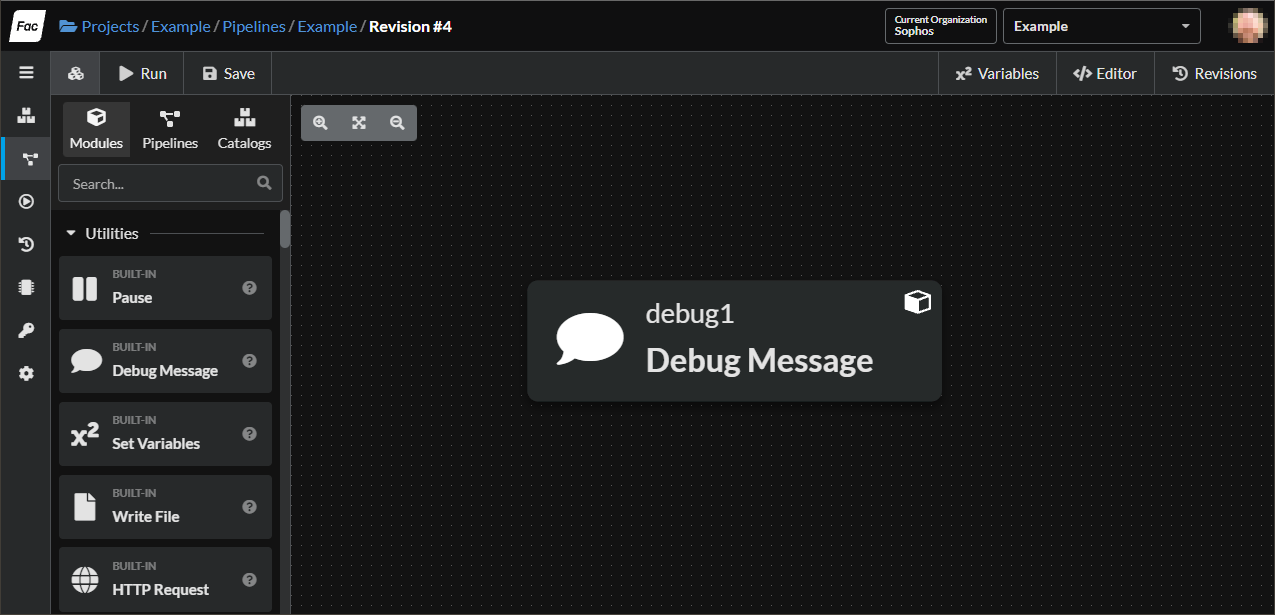Click the help icon for the HTTP Request module
This screenshot has width=1275, height=615.
coord(250,580)
